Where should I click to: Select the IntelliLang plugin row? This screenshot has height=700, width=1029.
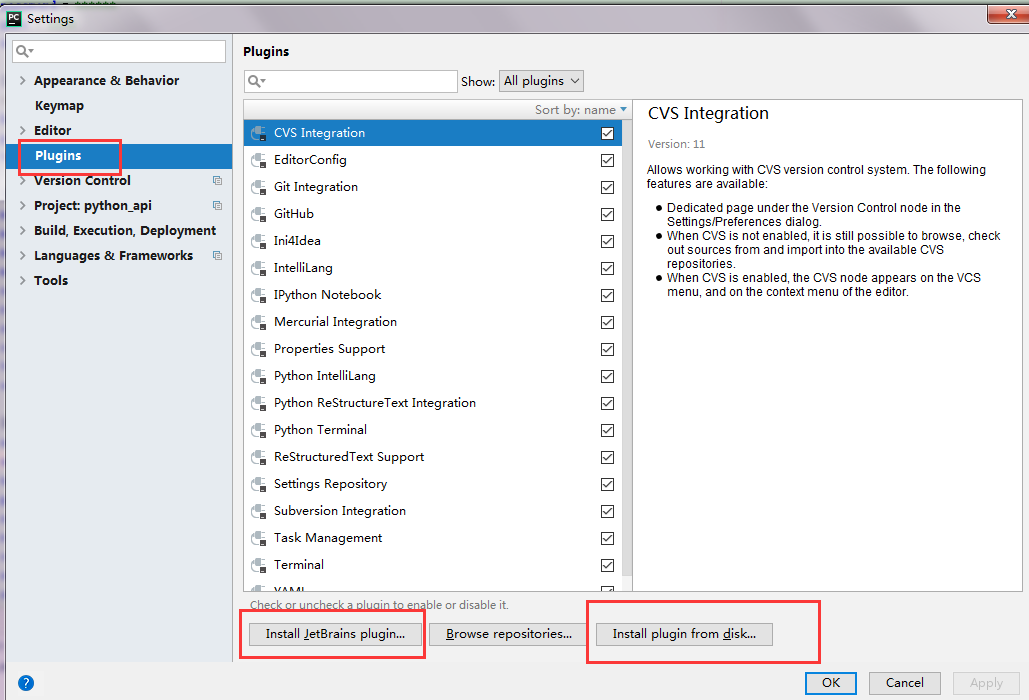pyautogui.click(x=433, y=268)
